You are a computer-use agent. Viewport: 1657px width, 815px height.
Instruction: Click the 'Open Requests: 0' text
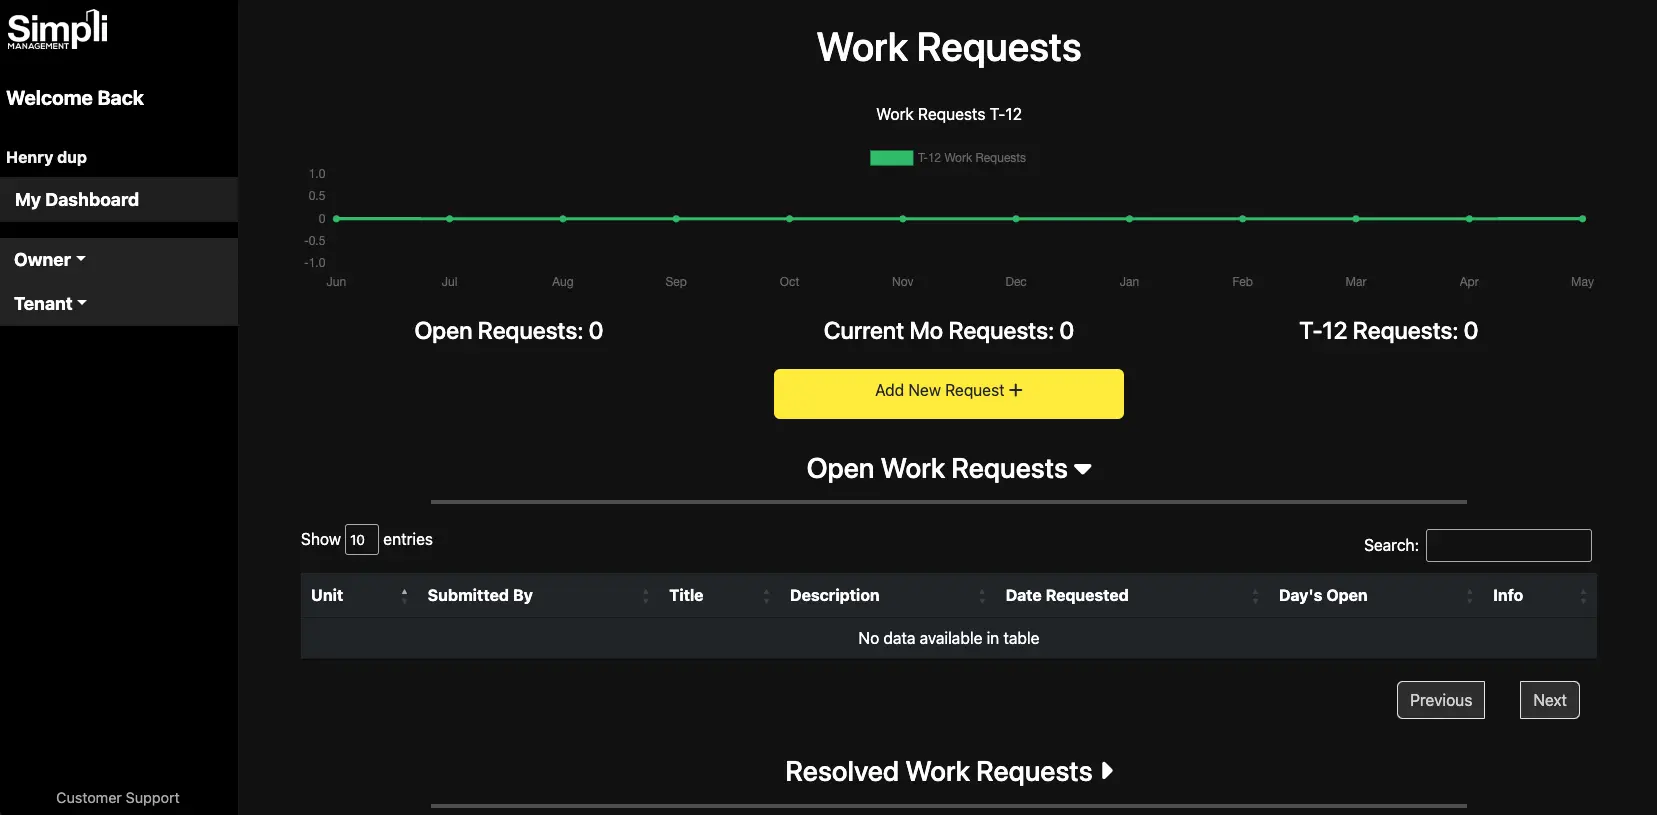(509, 331)
